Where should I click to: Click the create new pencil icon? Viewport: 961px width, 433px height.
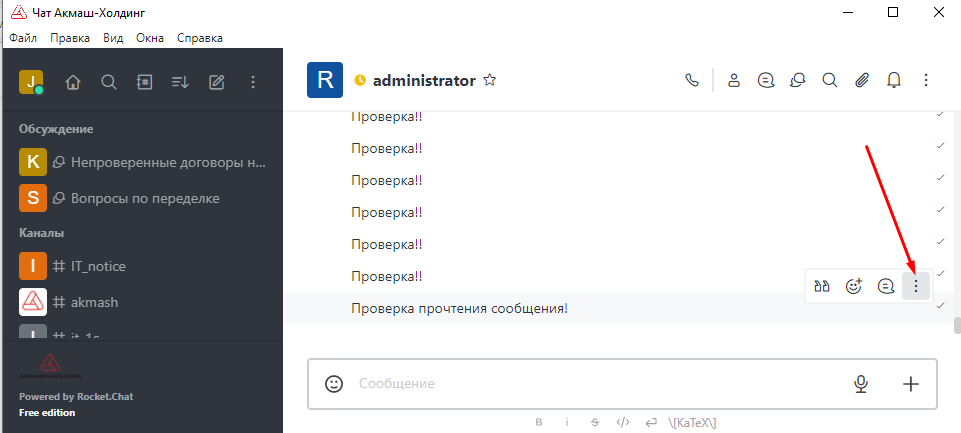coord(216,82)
